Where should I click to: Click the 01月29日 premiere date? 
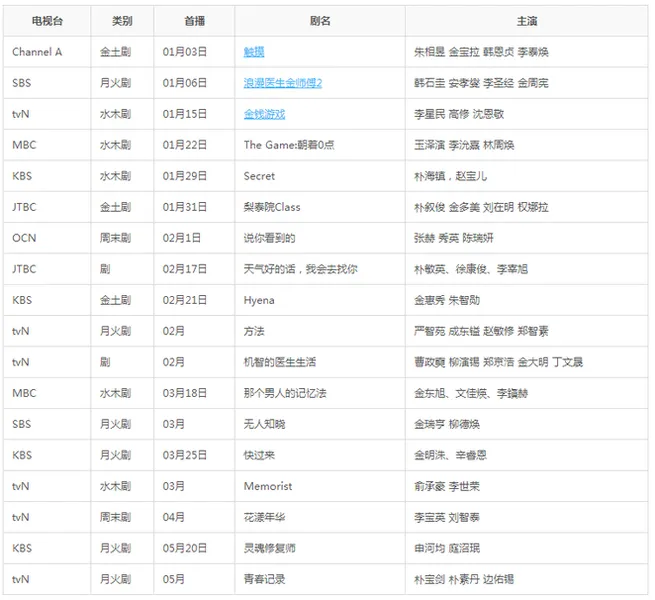pyautogui.click(x=185, y=176)
